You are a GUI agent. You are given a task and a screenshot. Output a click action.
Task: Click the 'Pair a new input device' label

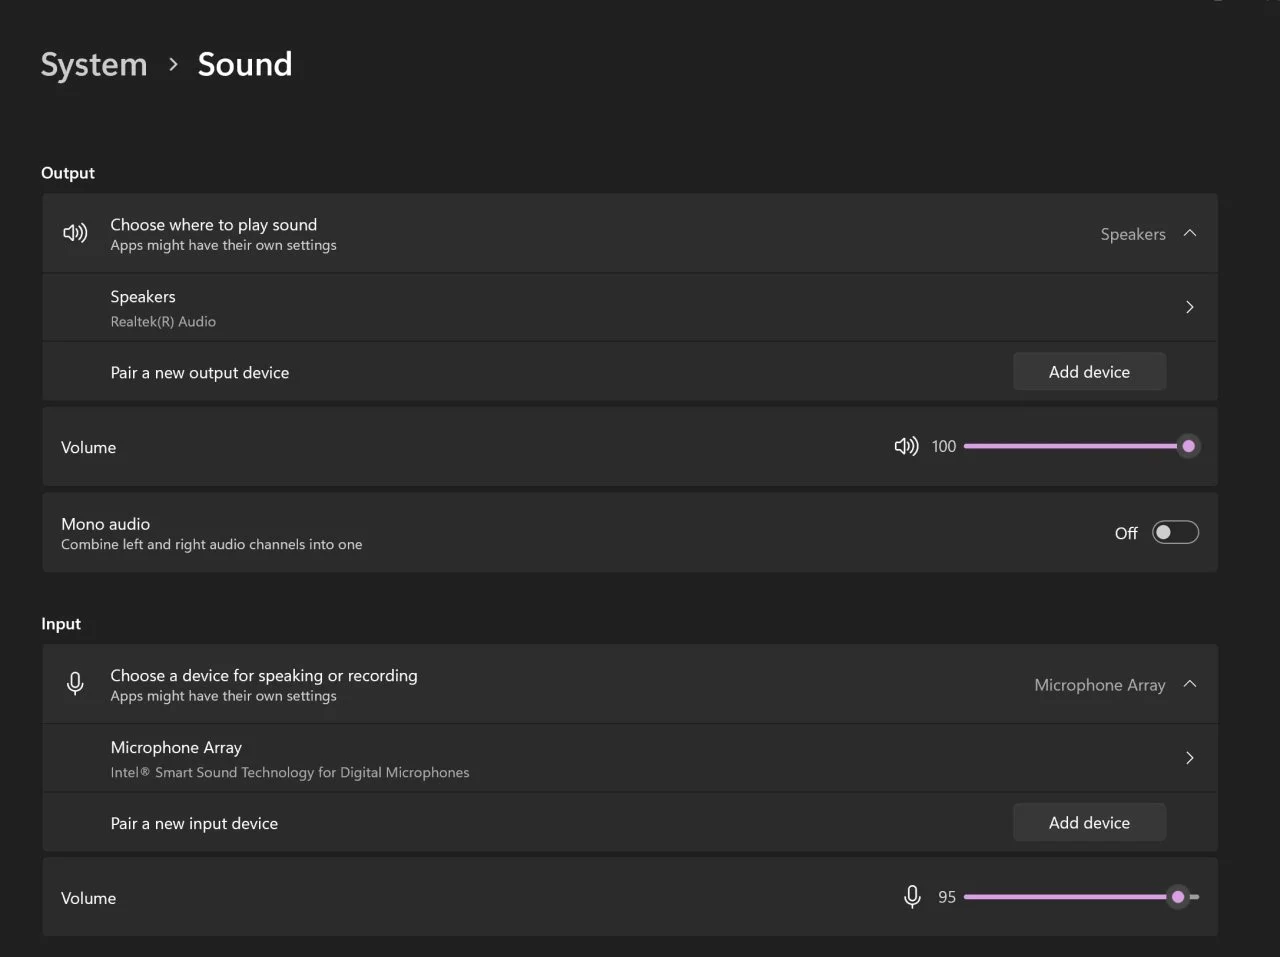(x=194, y=824)
